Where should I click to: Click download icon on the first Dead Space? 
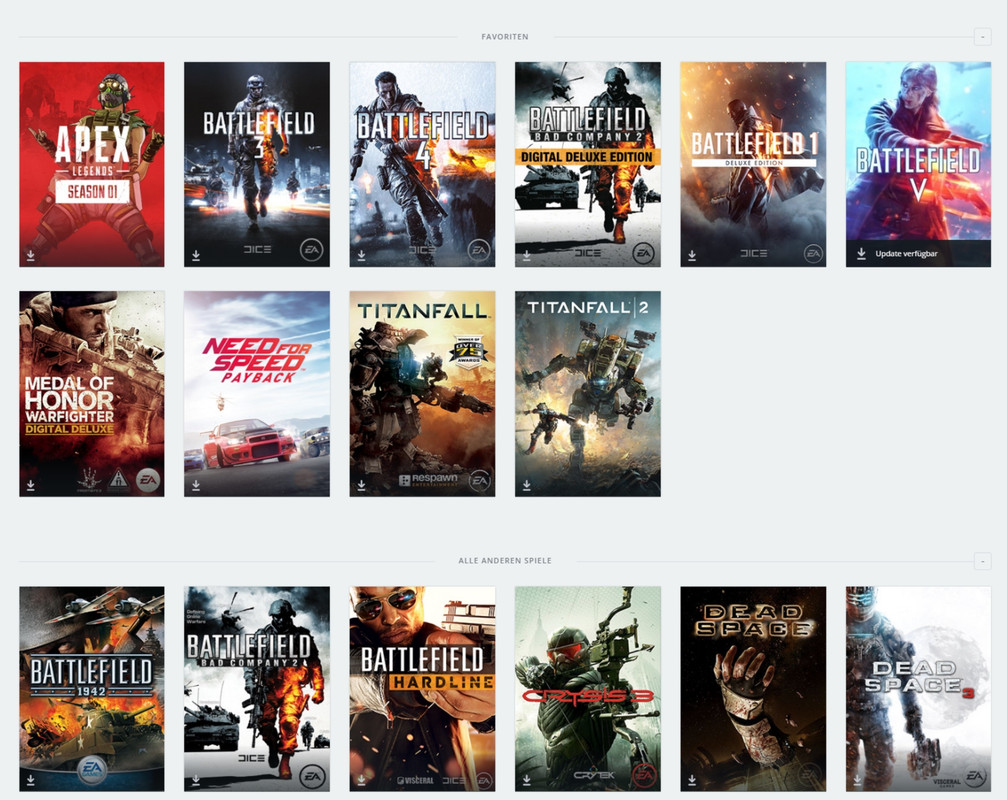[692, 780]
